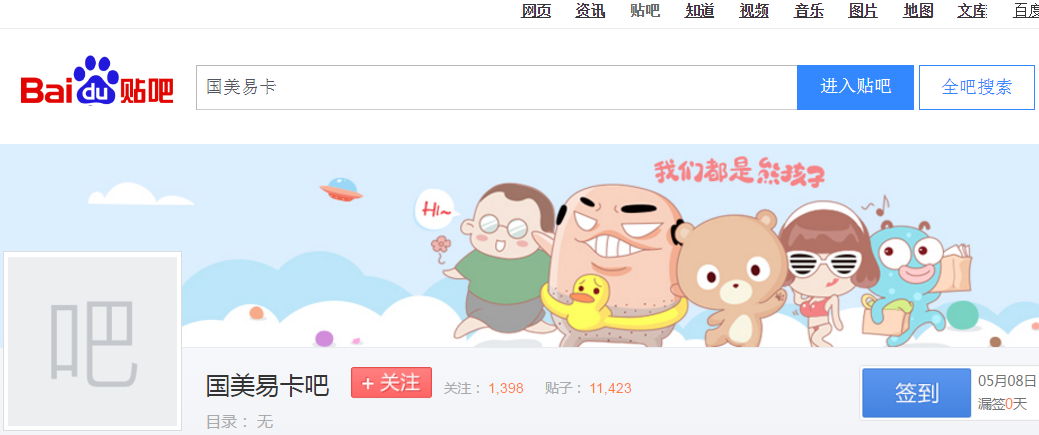1039x435 pixels.
Task: Click the 国美易卡吧 forum title
Action: coord(268,385)
